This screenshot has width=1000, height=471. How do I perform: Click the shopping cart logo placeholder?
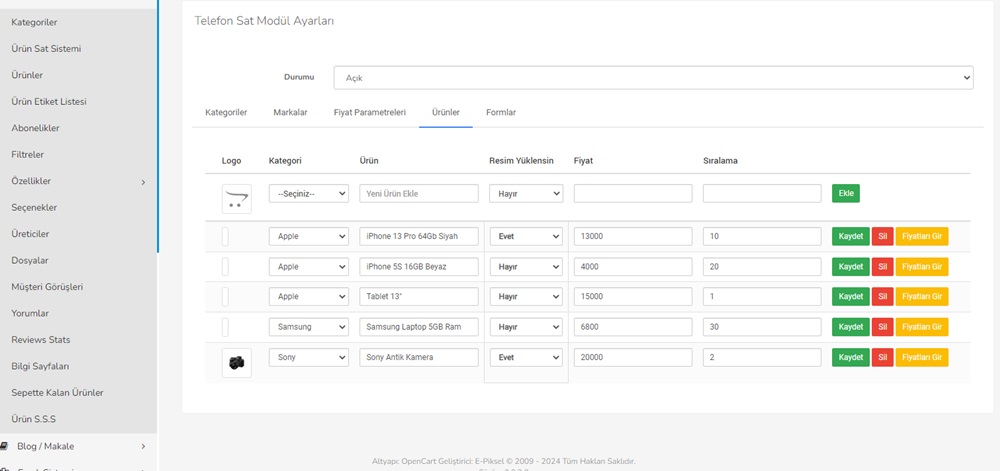[x=237, y=199]
